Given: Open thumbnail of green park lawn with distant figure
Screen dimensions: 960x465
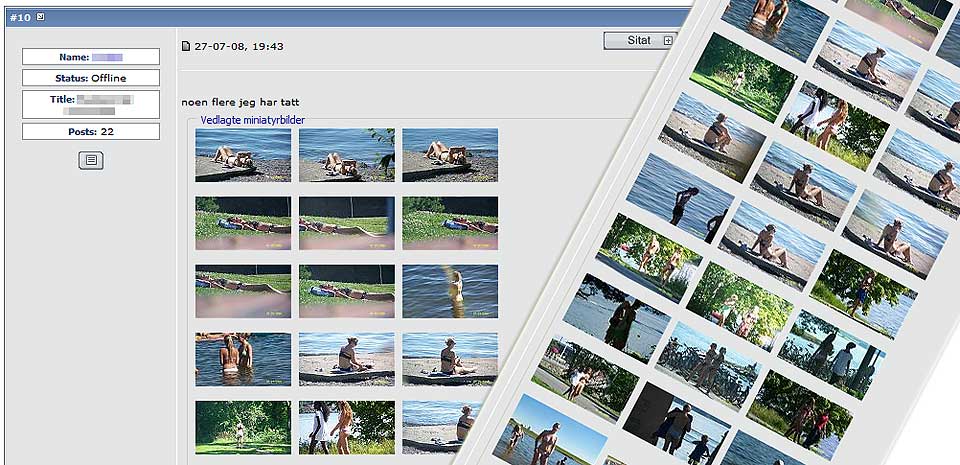Looking at the screenshot, I should click(x=243, y=428).
